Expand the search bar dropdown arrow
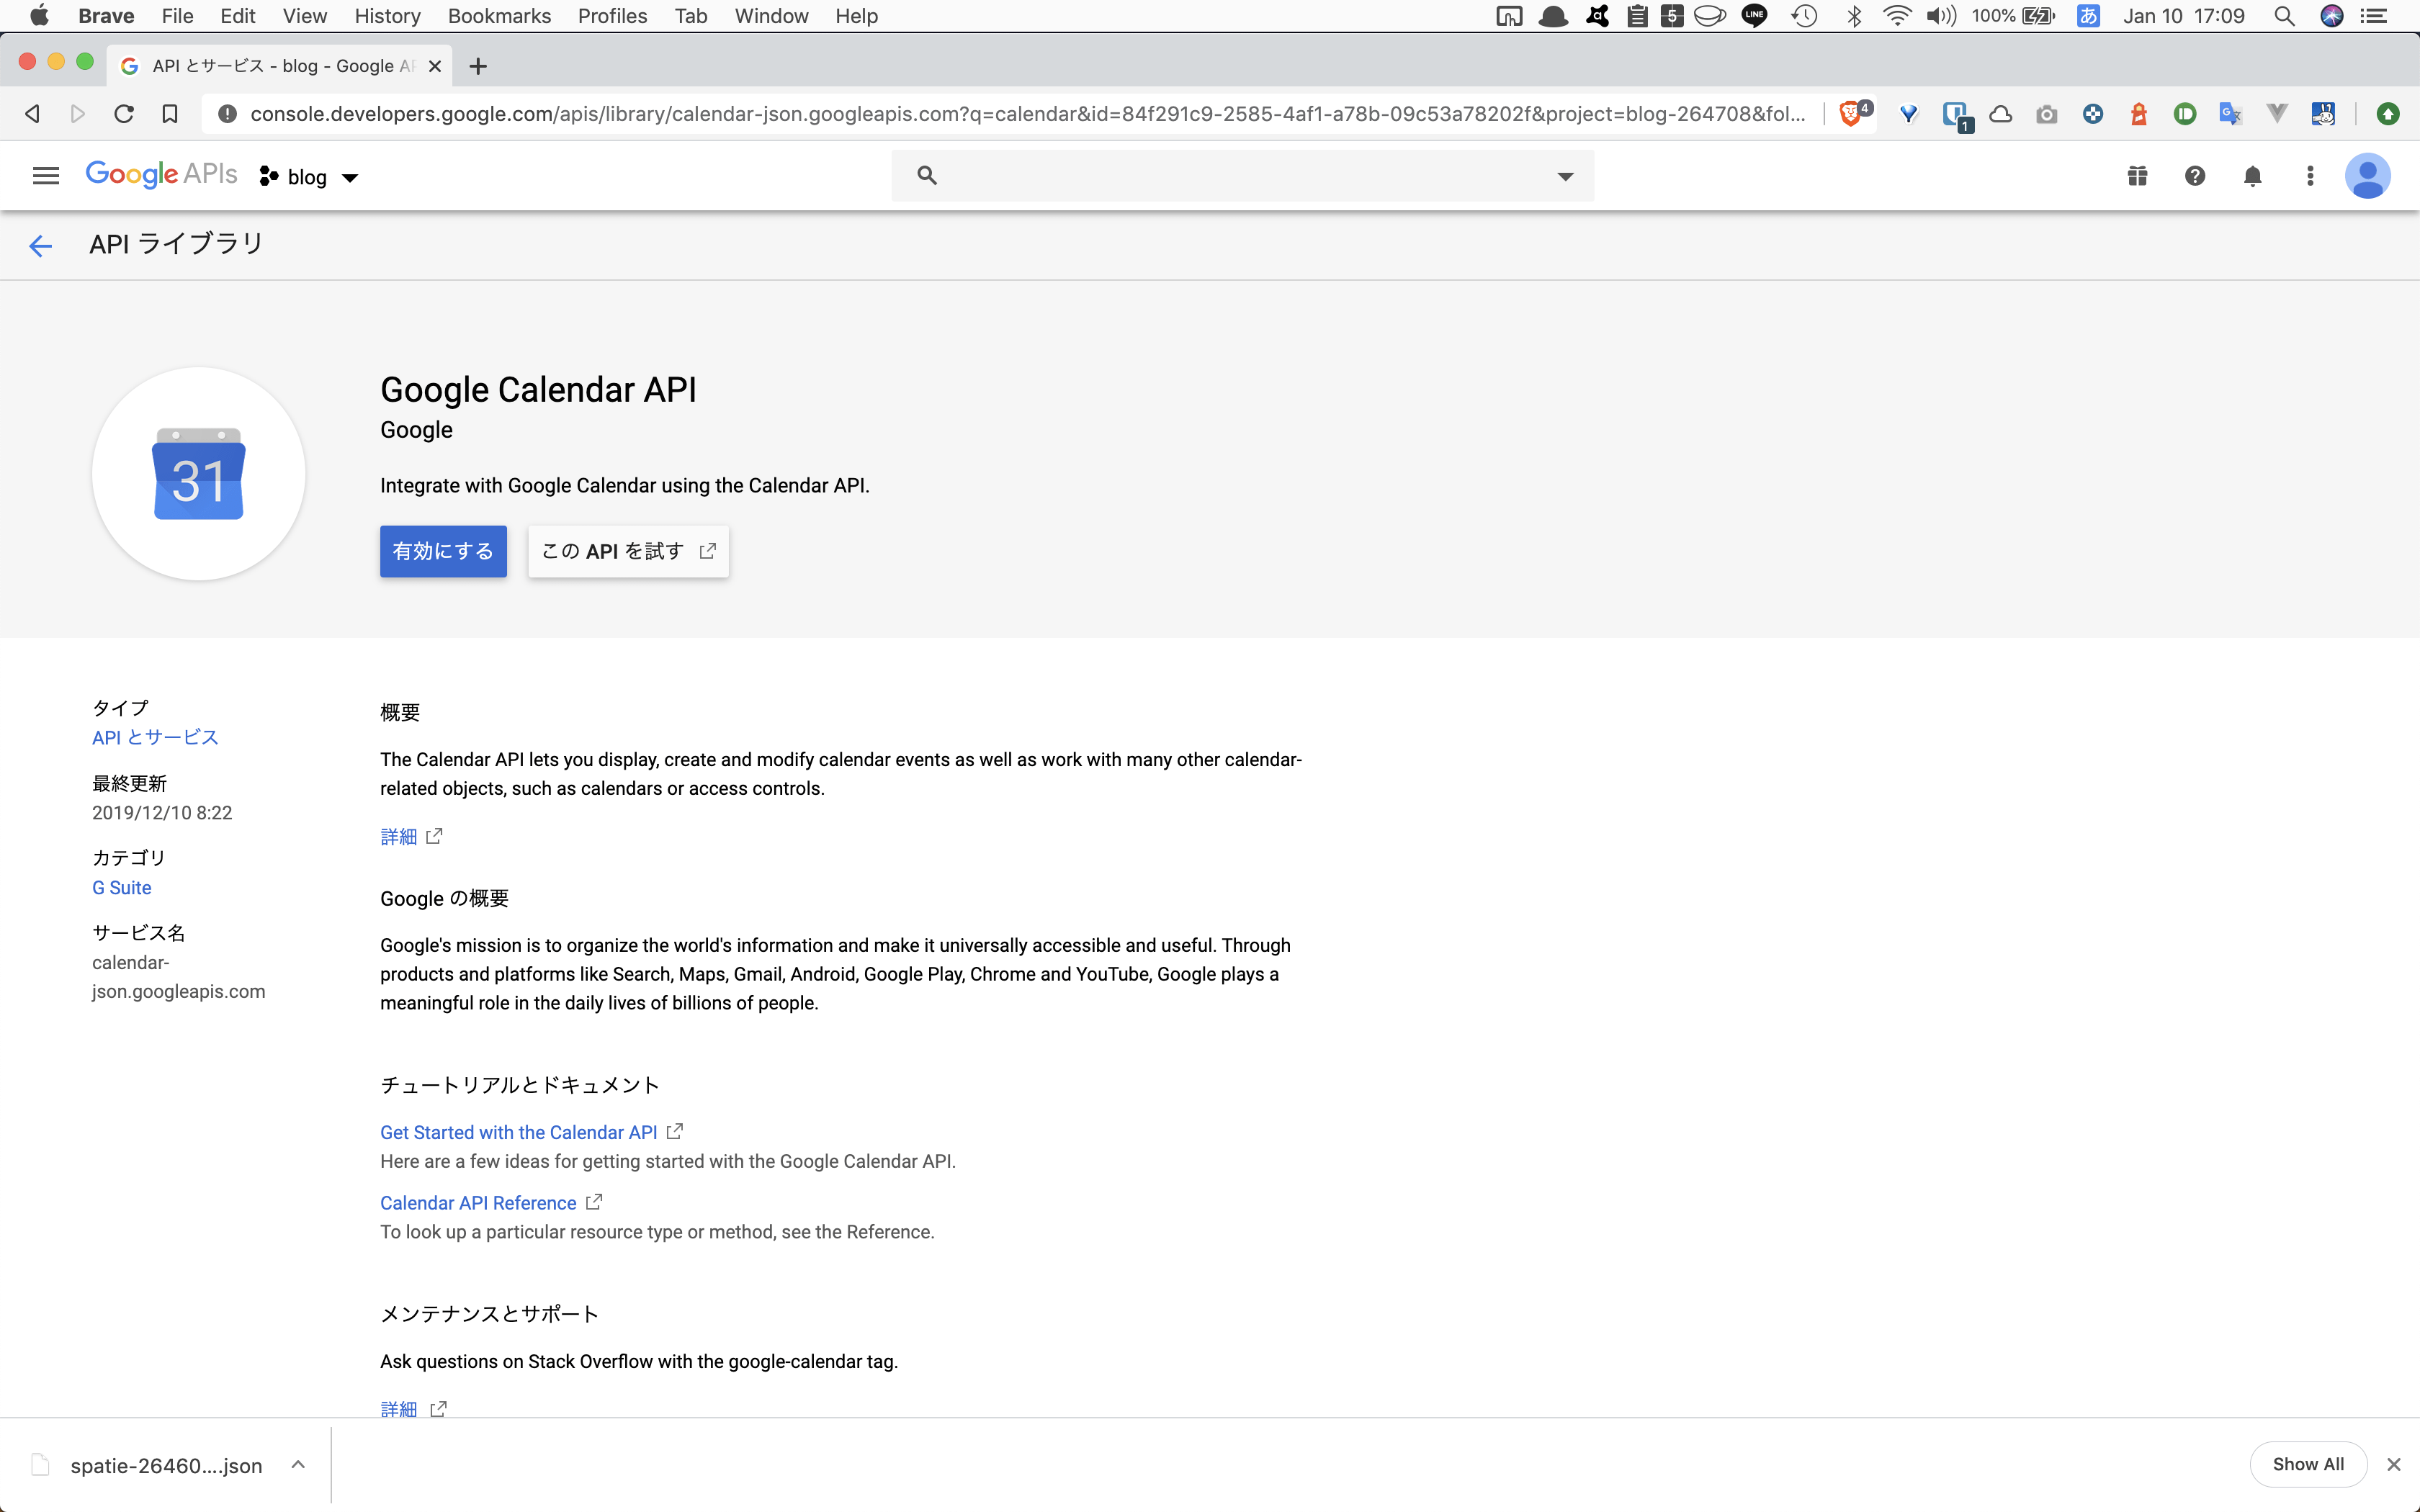The width and height of the screenshot is (2420, 1512). [x=1565, y=176]
